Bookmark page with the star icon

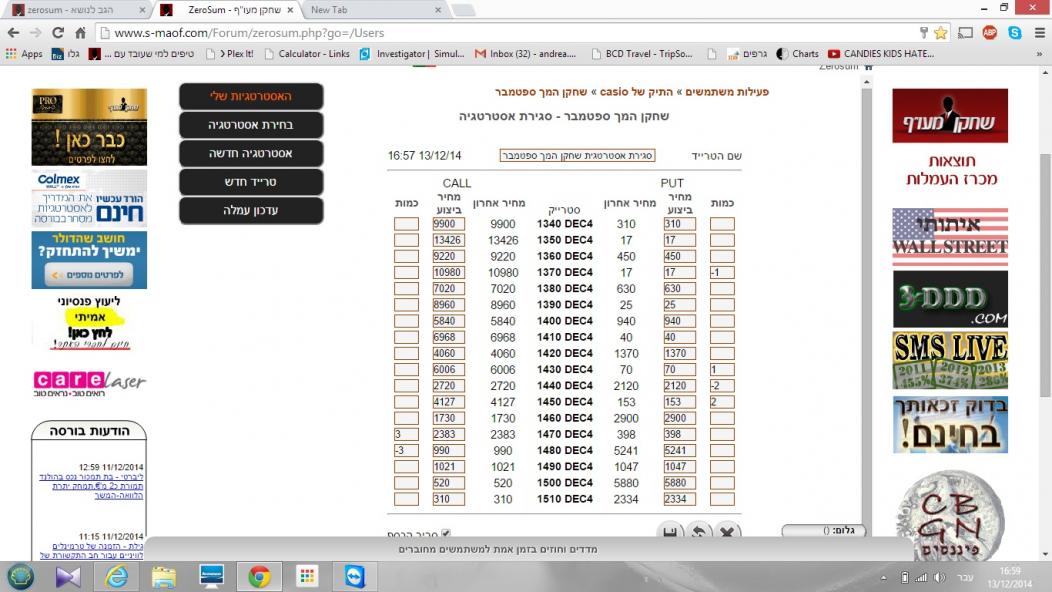pyautogui.click(x=940, y=32)
